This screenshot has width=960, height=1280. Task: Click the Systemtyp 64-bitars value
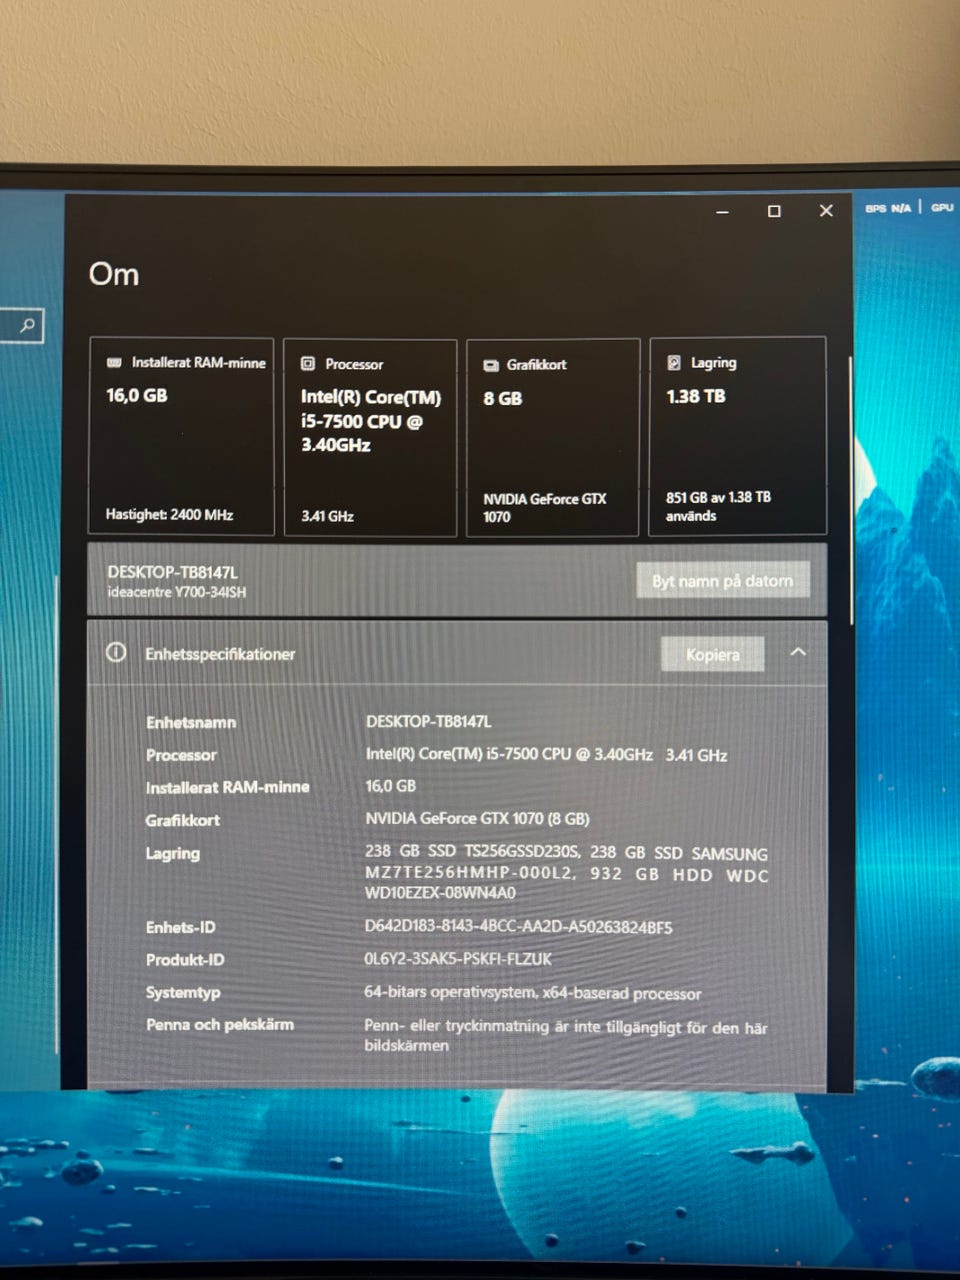532,992
